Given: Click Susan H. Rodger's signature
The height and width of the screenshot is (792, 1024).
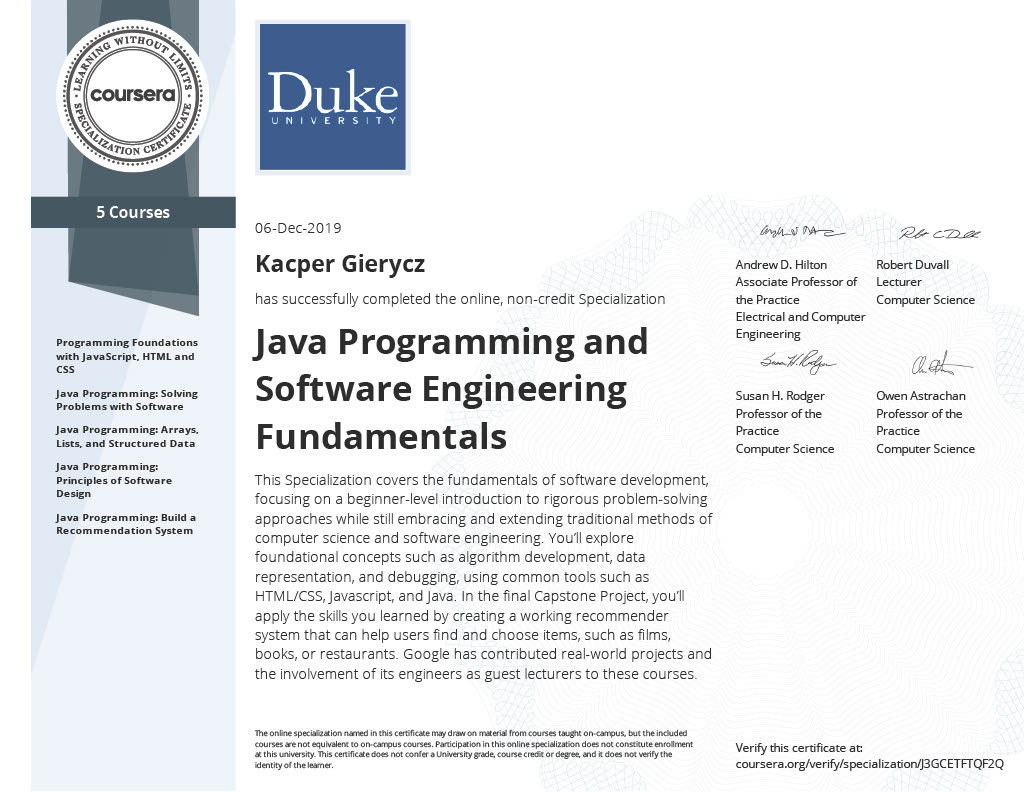Looking at the screenshot, I should (x=798, y=362).
